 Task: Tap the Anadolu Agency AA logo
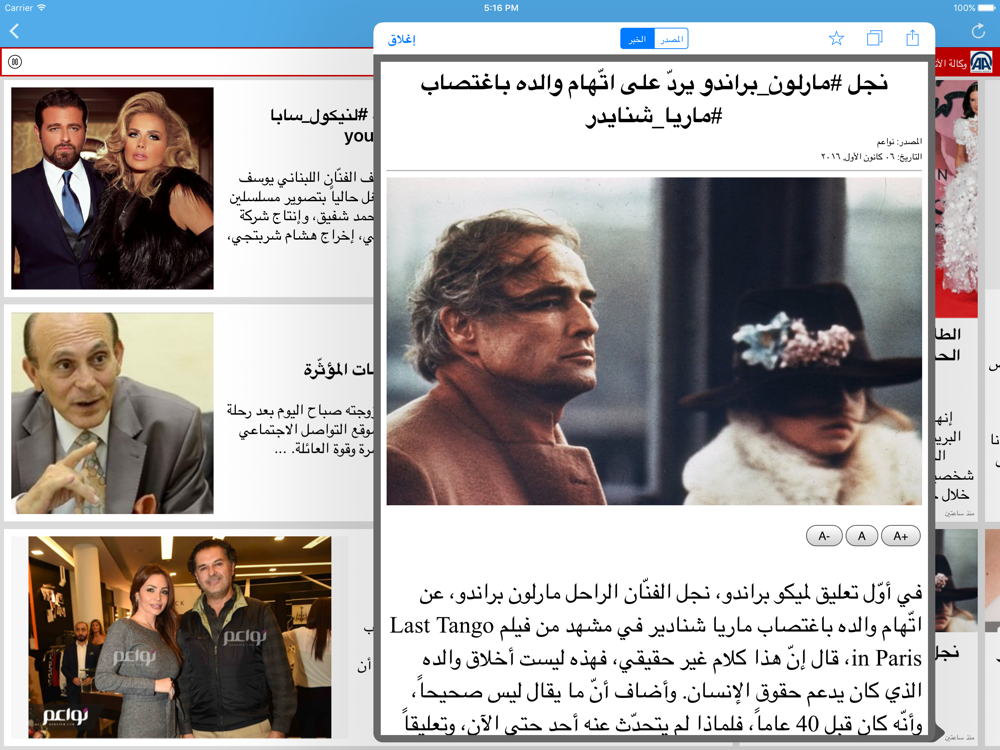coord(982,63)
